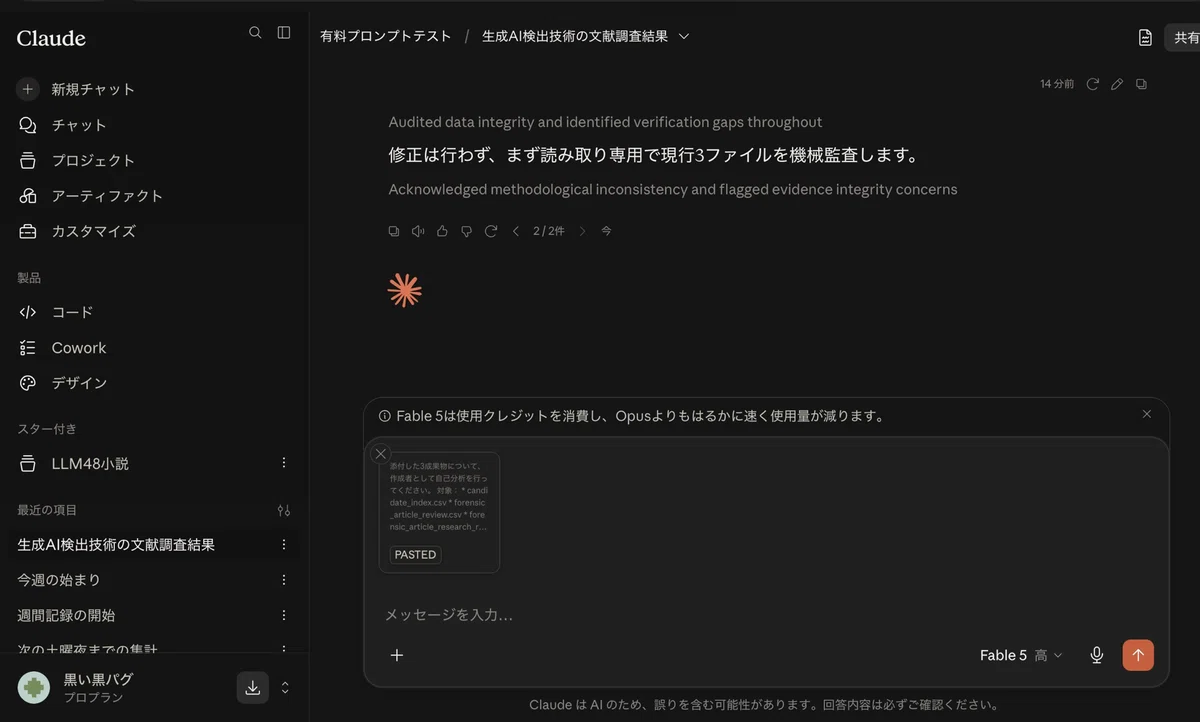Open the options menu for 今週の始まり
1200x722 pixels.
pos(284,580)
